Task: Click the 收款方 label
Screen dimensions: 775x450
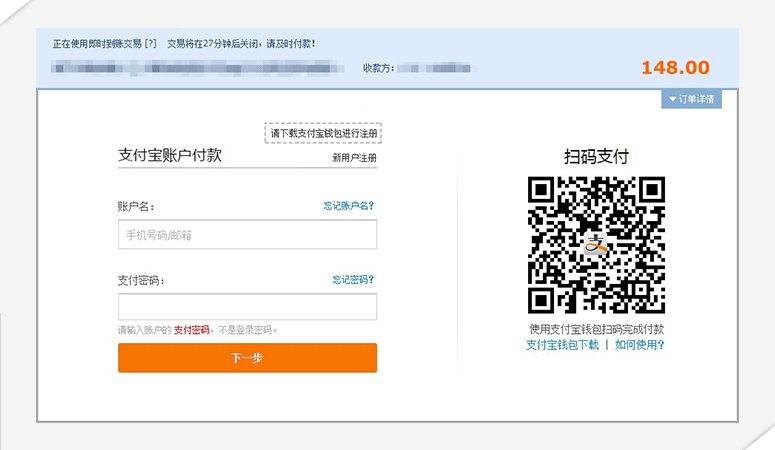Action: [378, 68]
